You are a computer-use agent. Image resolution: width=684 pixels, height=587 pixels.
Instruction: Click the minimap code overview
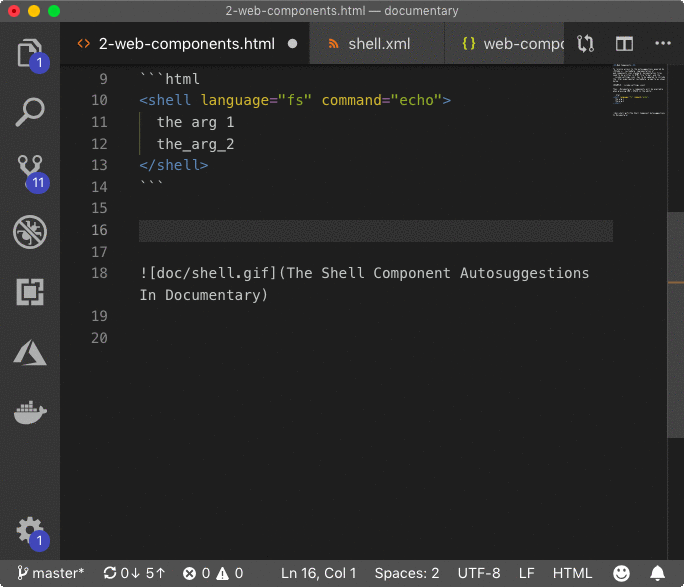pyautogui.click(x=639, y=91)
